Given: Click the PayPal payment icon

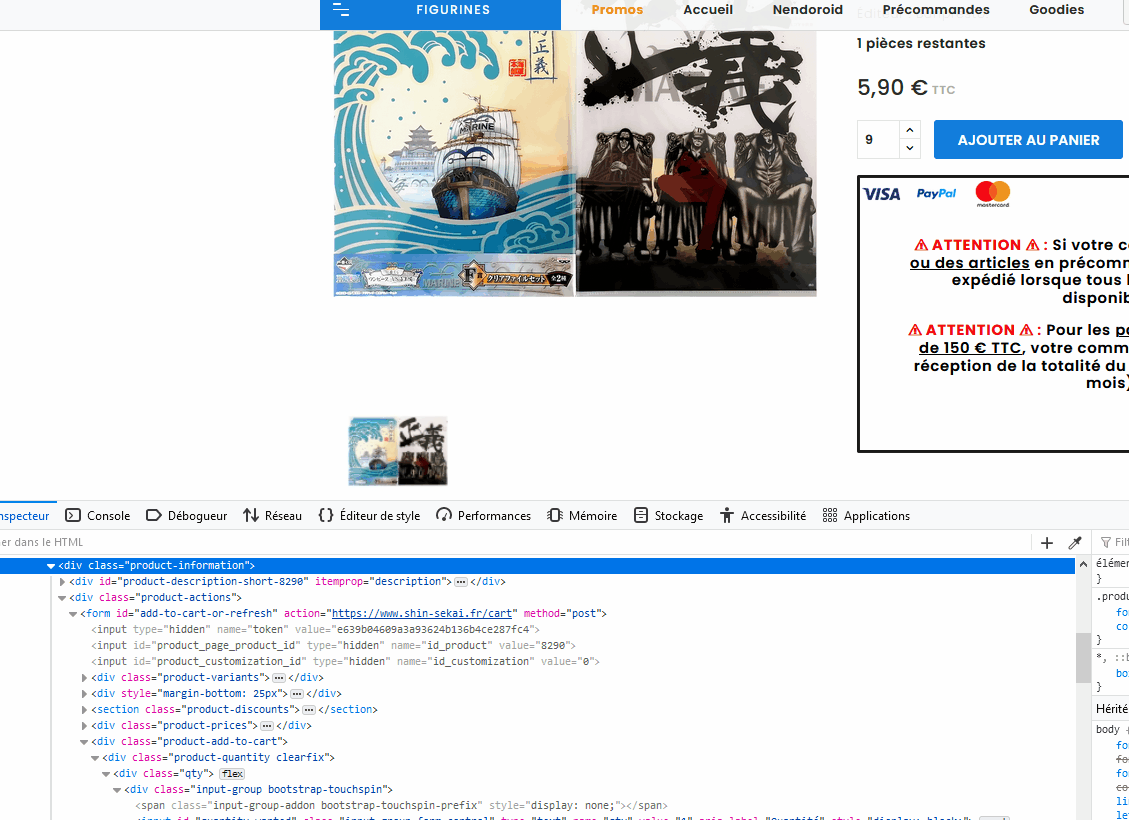Looking at the screenshot, I should tap(935, 194).
